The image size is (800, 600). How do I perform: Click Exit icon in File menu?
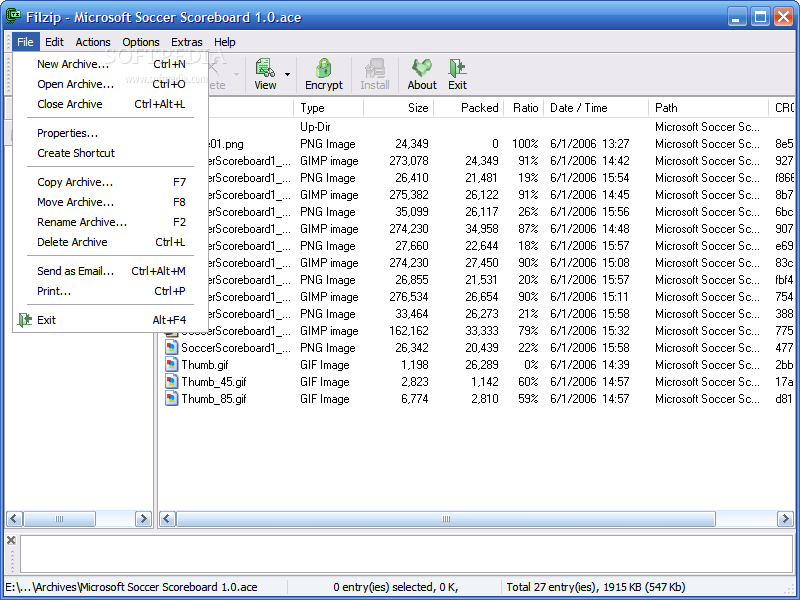click(x=24, y=320)
